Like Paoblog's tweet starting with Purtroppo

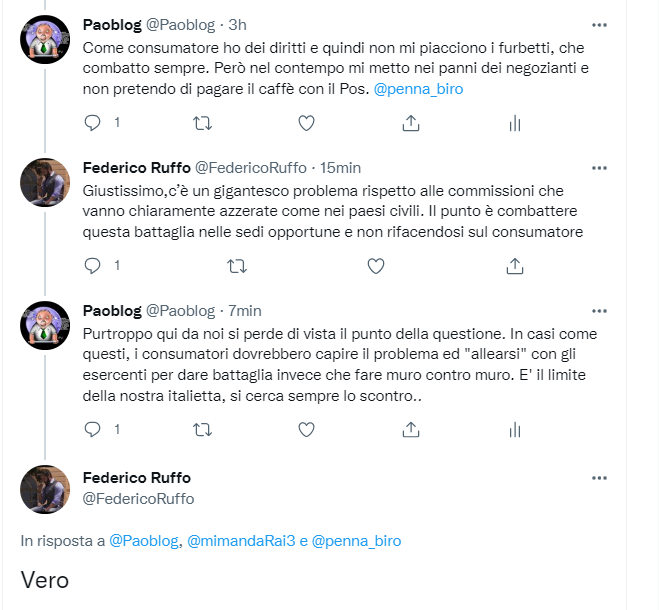point(307,429)
